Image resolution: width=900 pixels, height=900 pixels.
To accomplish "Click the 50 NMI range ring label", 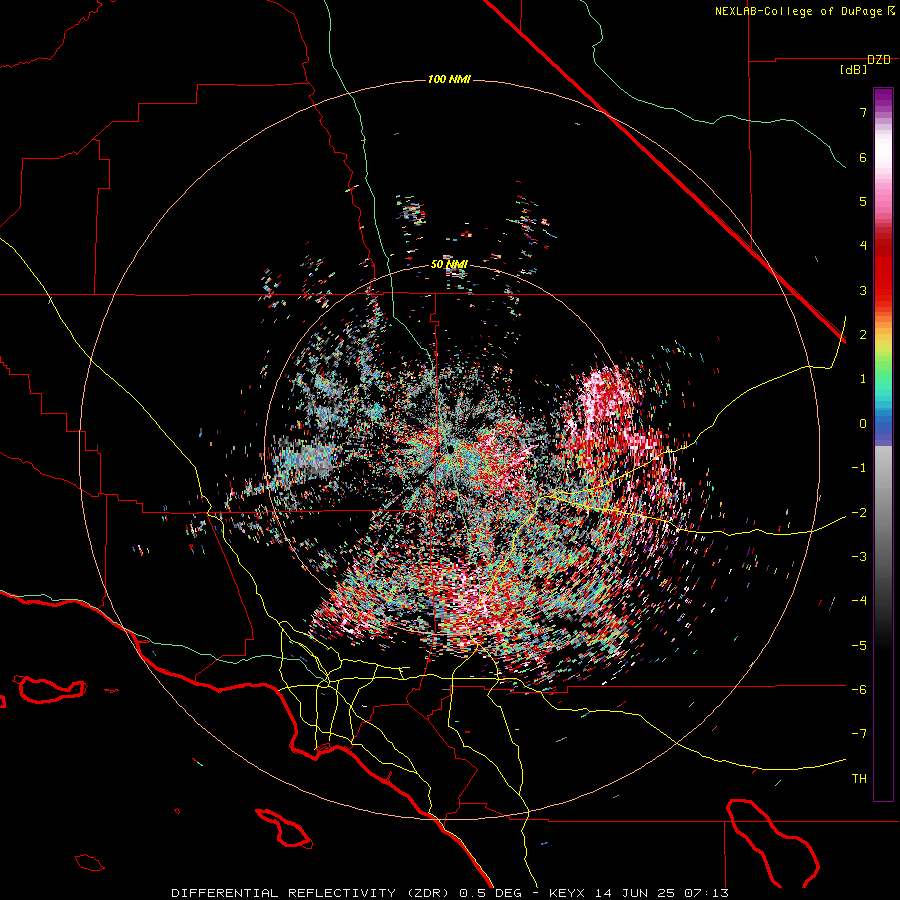I will pos(449,265).
